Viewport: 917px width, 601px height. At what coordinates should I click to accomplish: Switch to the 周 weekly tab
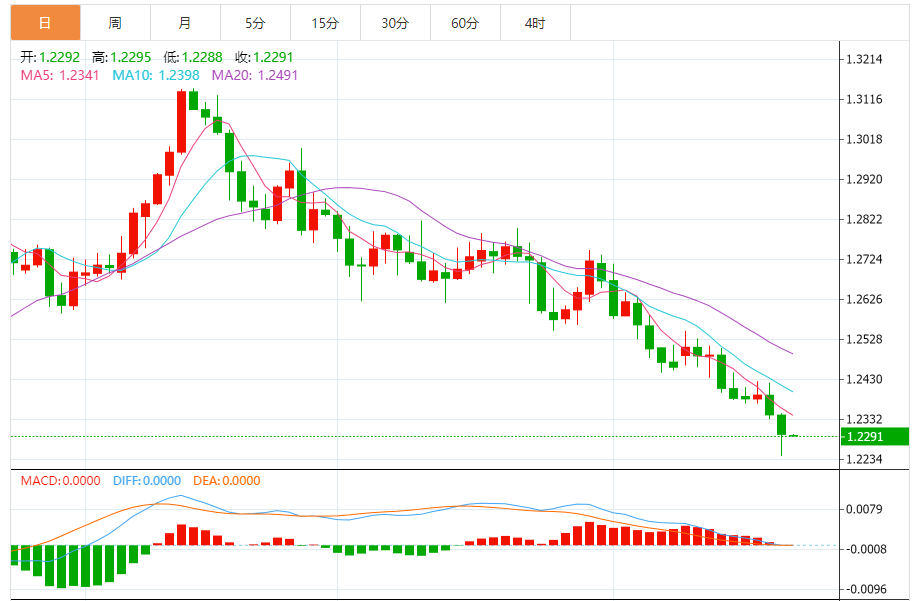pos(115,23)
